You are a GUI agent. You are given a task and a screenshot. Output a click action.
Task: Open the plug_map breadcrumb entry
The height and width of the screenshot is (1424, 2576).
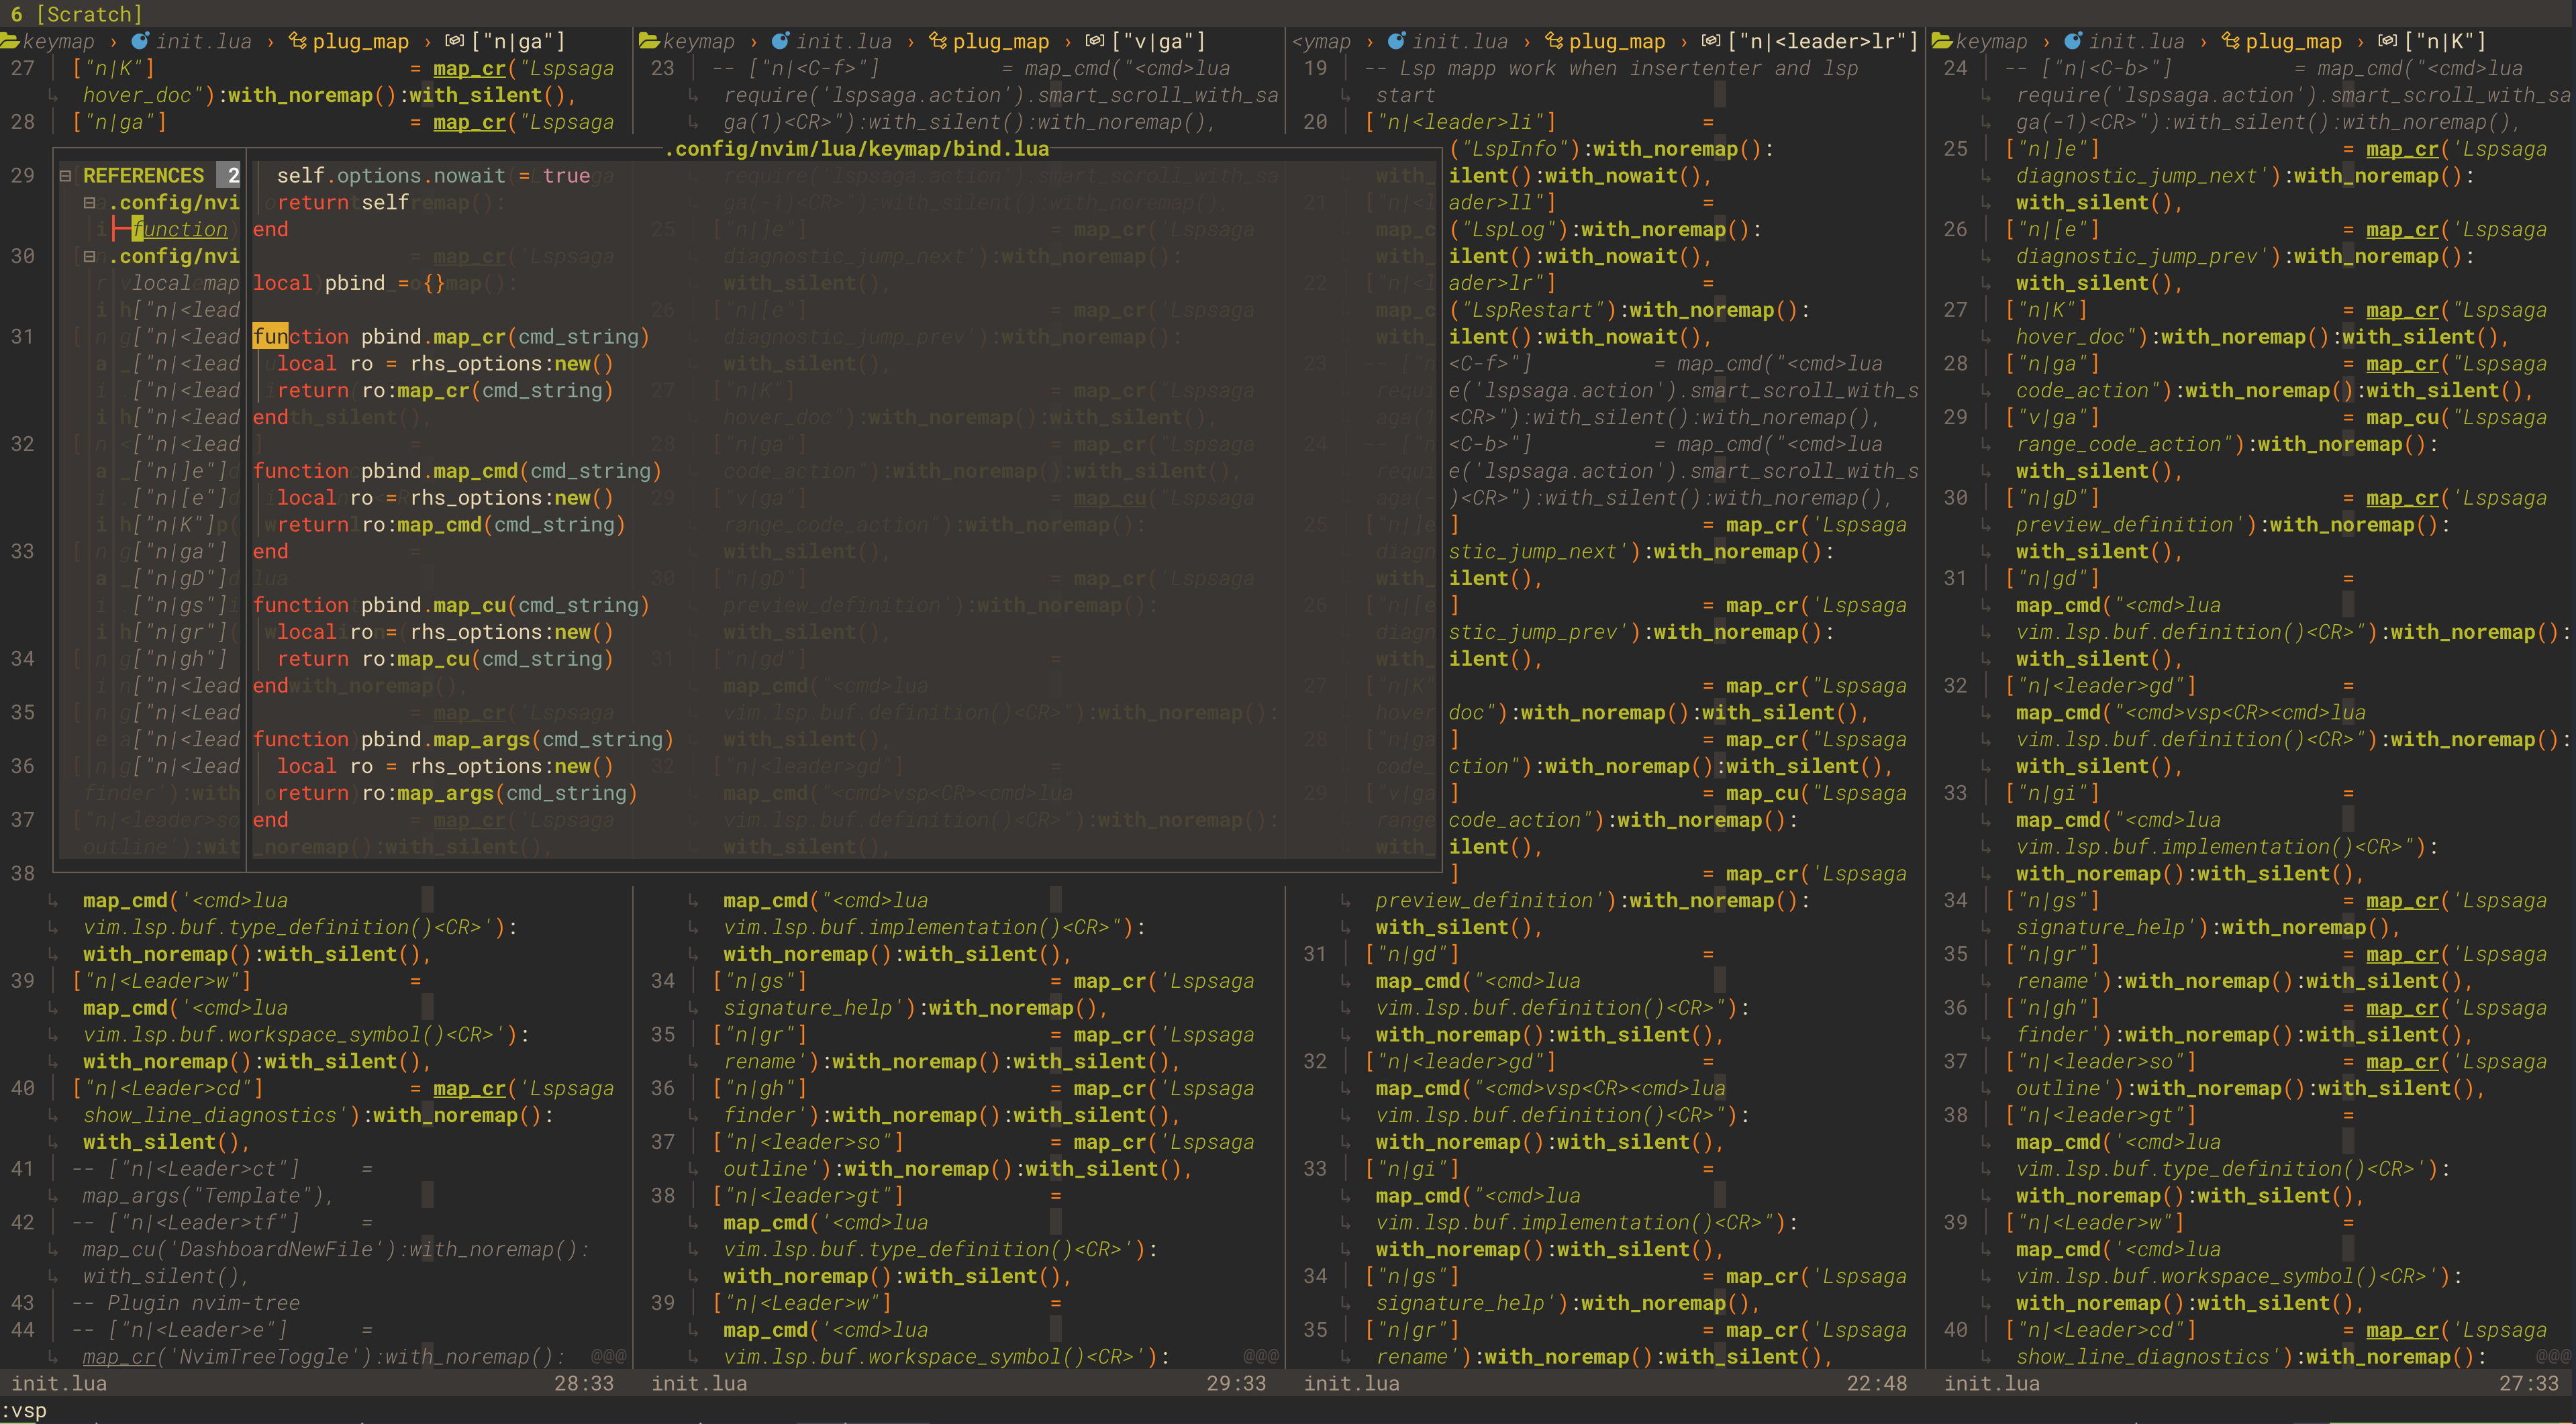(x=360, y=41)
